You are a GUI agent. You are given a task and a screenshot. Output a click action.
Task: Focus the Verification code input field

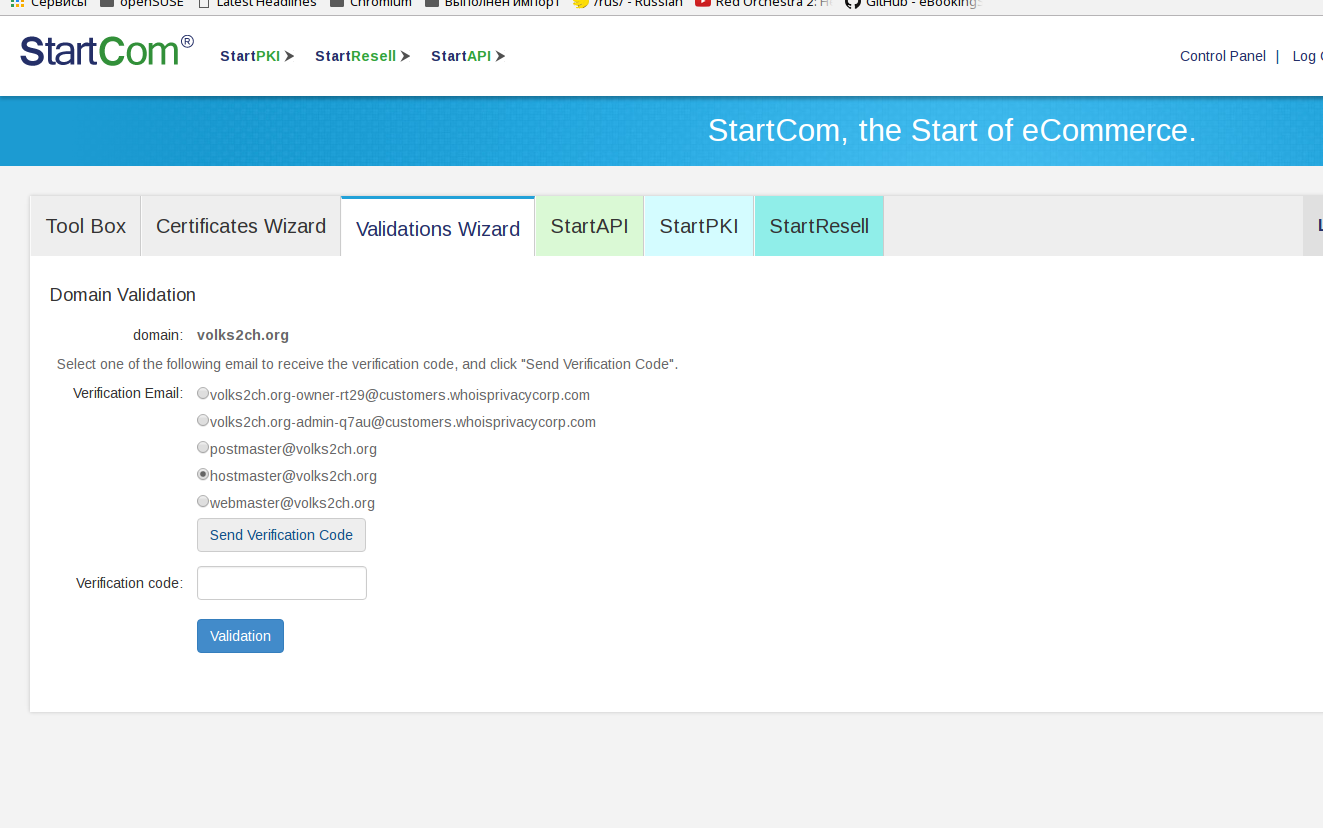click(x=282, y=583)
